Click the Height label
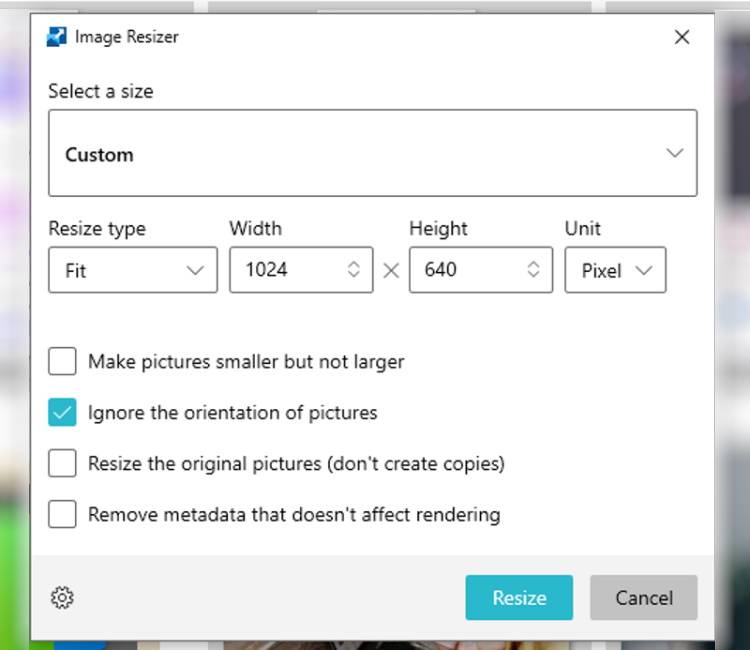 click(438, 229)
